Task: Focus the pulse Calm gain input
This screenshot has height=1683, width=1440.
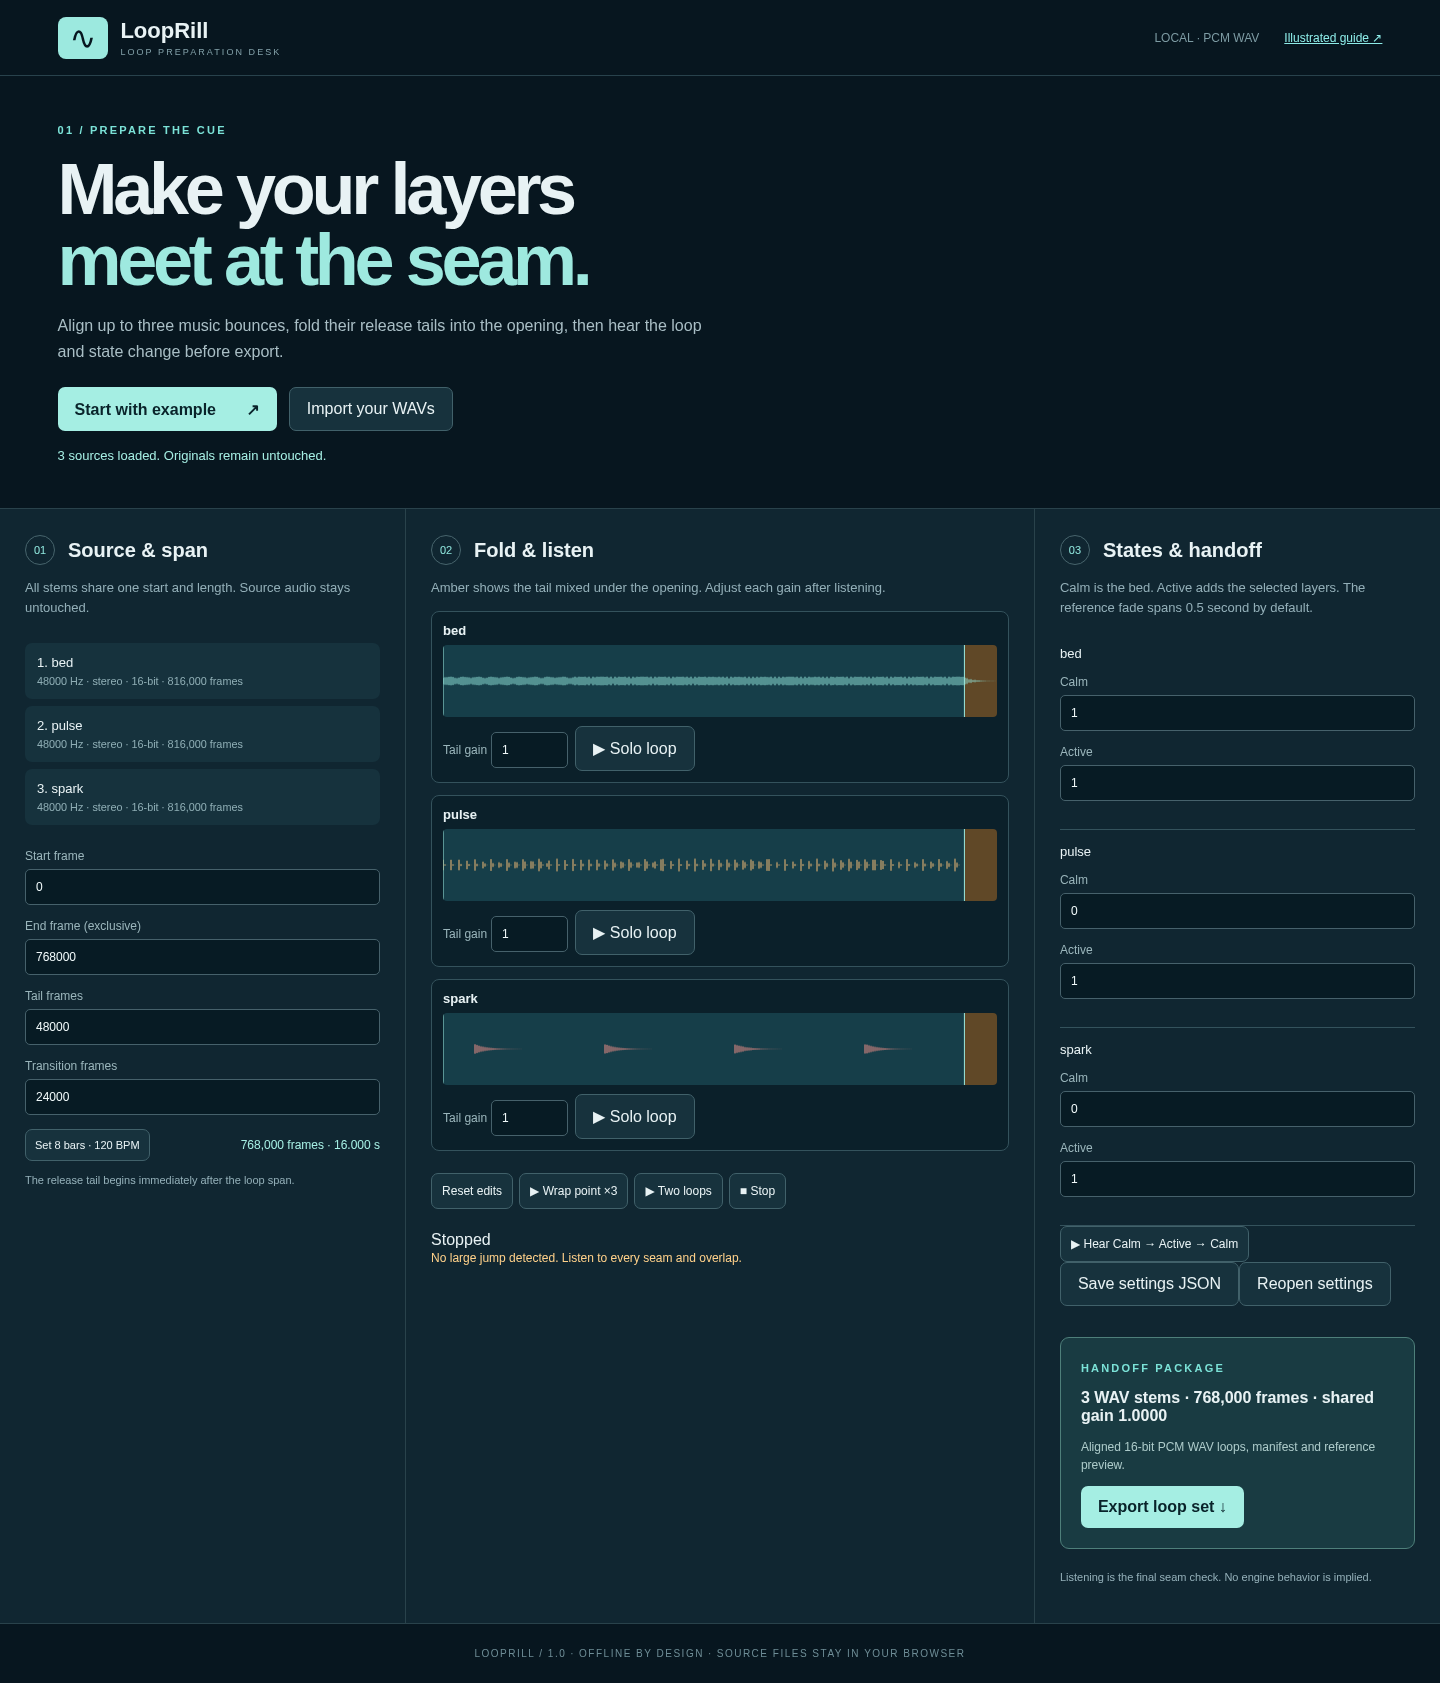Action: pyautogui.click(x=1237, y=911)
